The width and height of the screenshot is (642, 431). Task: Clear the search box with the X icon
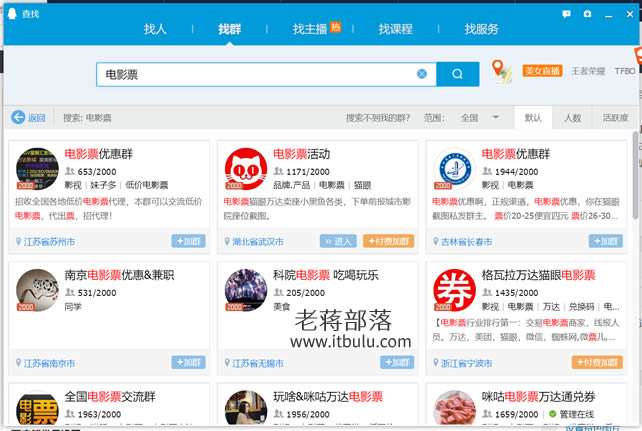tap(422, 74)
